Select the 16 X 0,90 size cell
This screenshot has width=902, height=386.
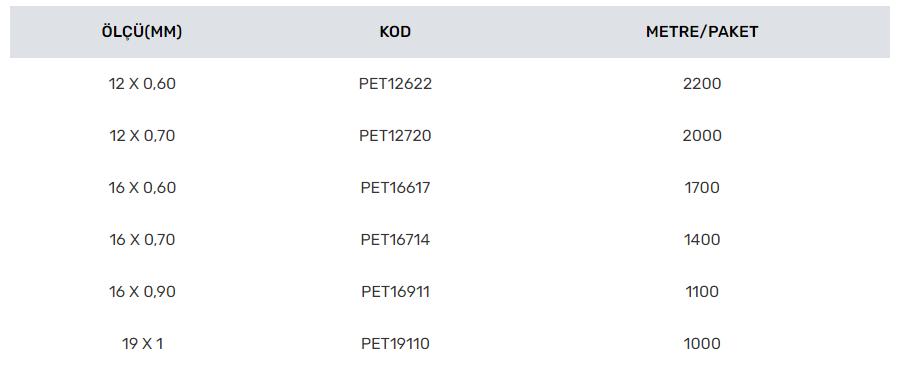142,292
